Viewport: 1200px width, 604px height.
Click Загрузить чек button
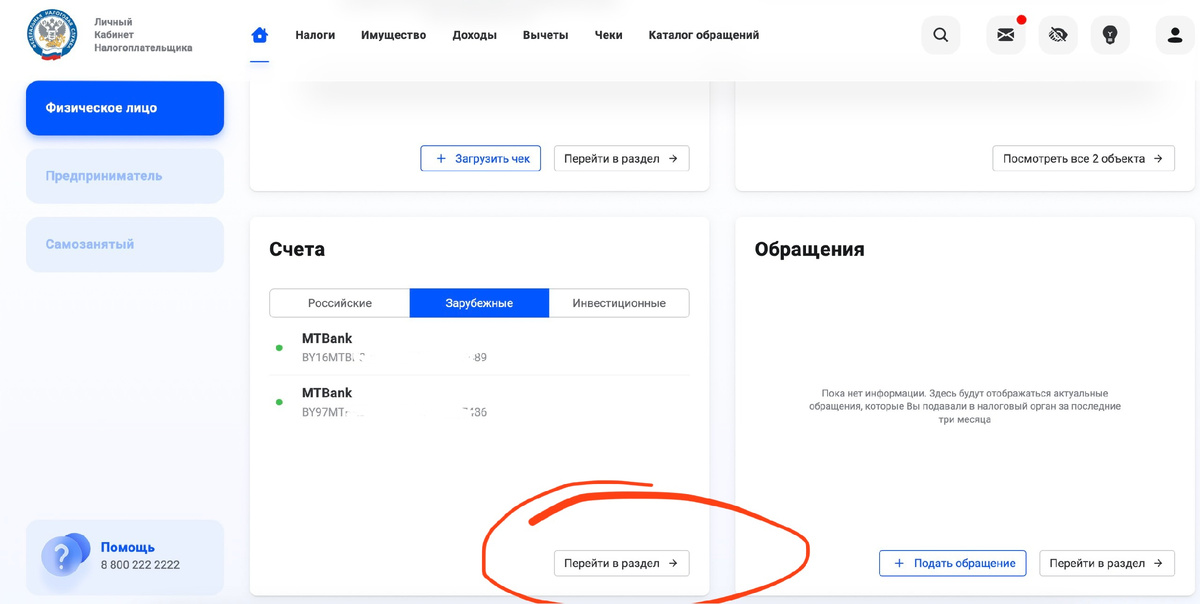pos(481,158)
